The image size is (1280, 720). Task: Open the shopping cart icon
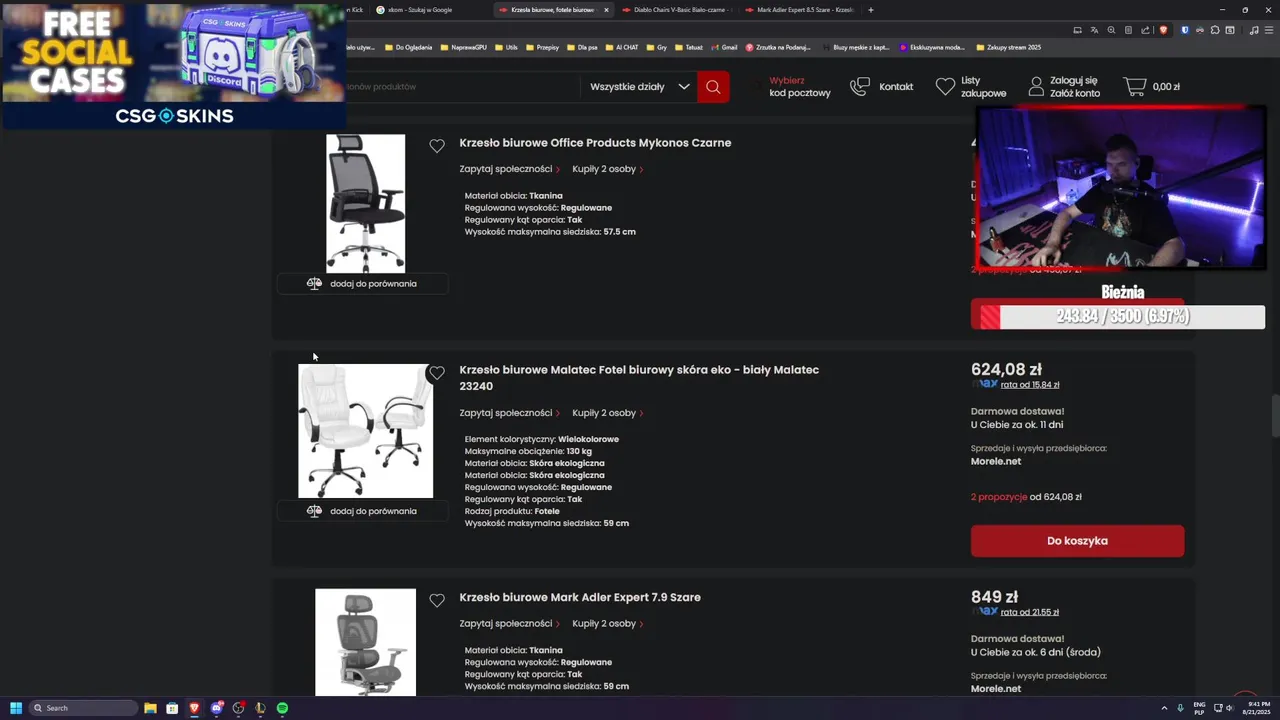click(1135, 87)
